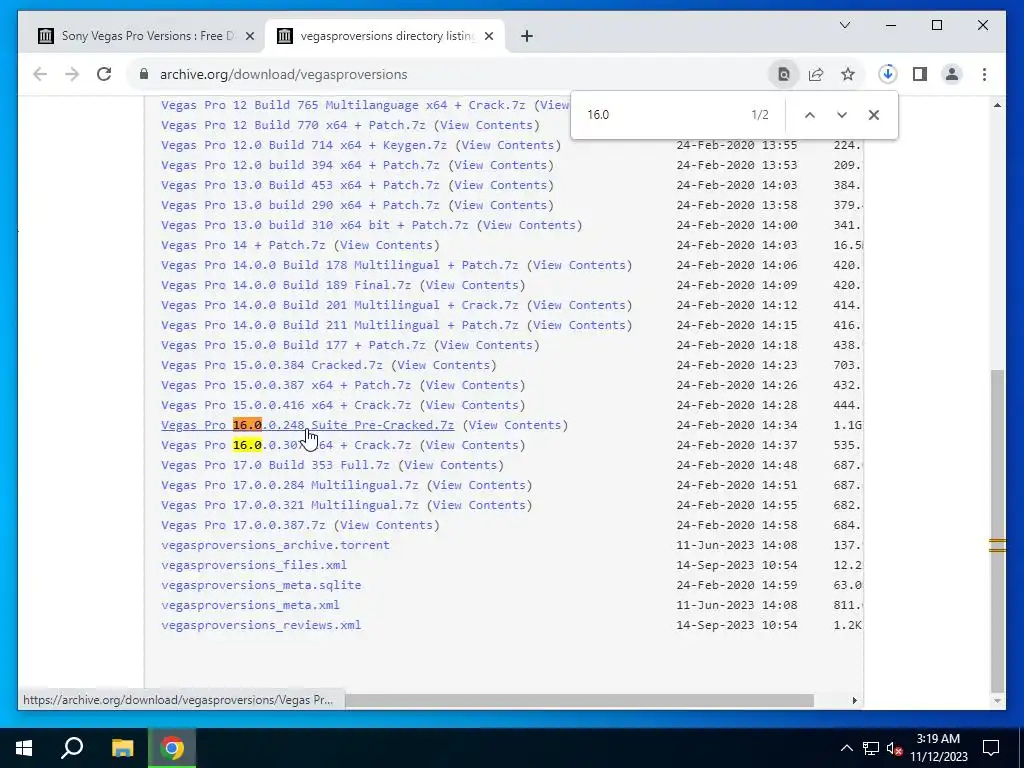Close the find bar

pyautogui.click(x=874, y=115)
